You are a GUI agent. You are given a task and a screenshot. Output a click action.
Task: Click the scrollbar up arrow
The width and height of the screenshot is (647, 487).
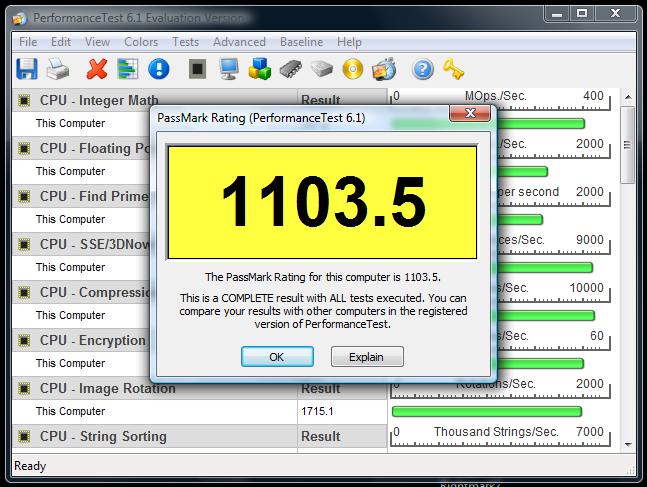(628, 97)
